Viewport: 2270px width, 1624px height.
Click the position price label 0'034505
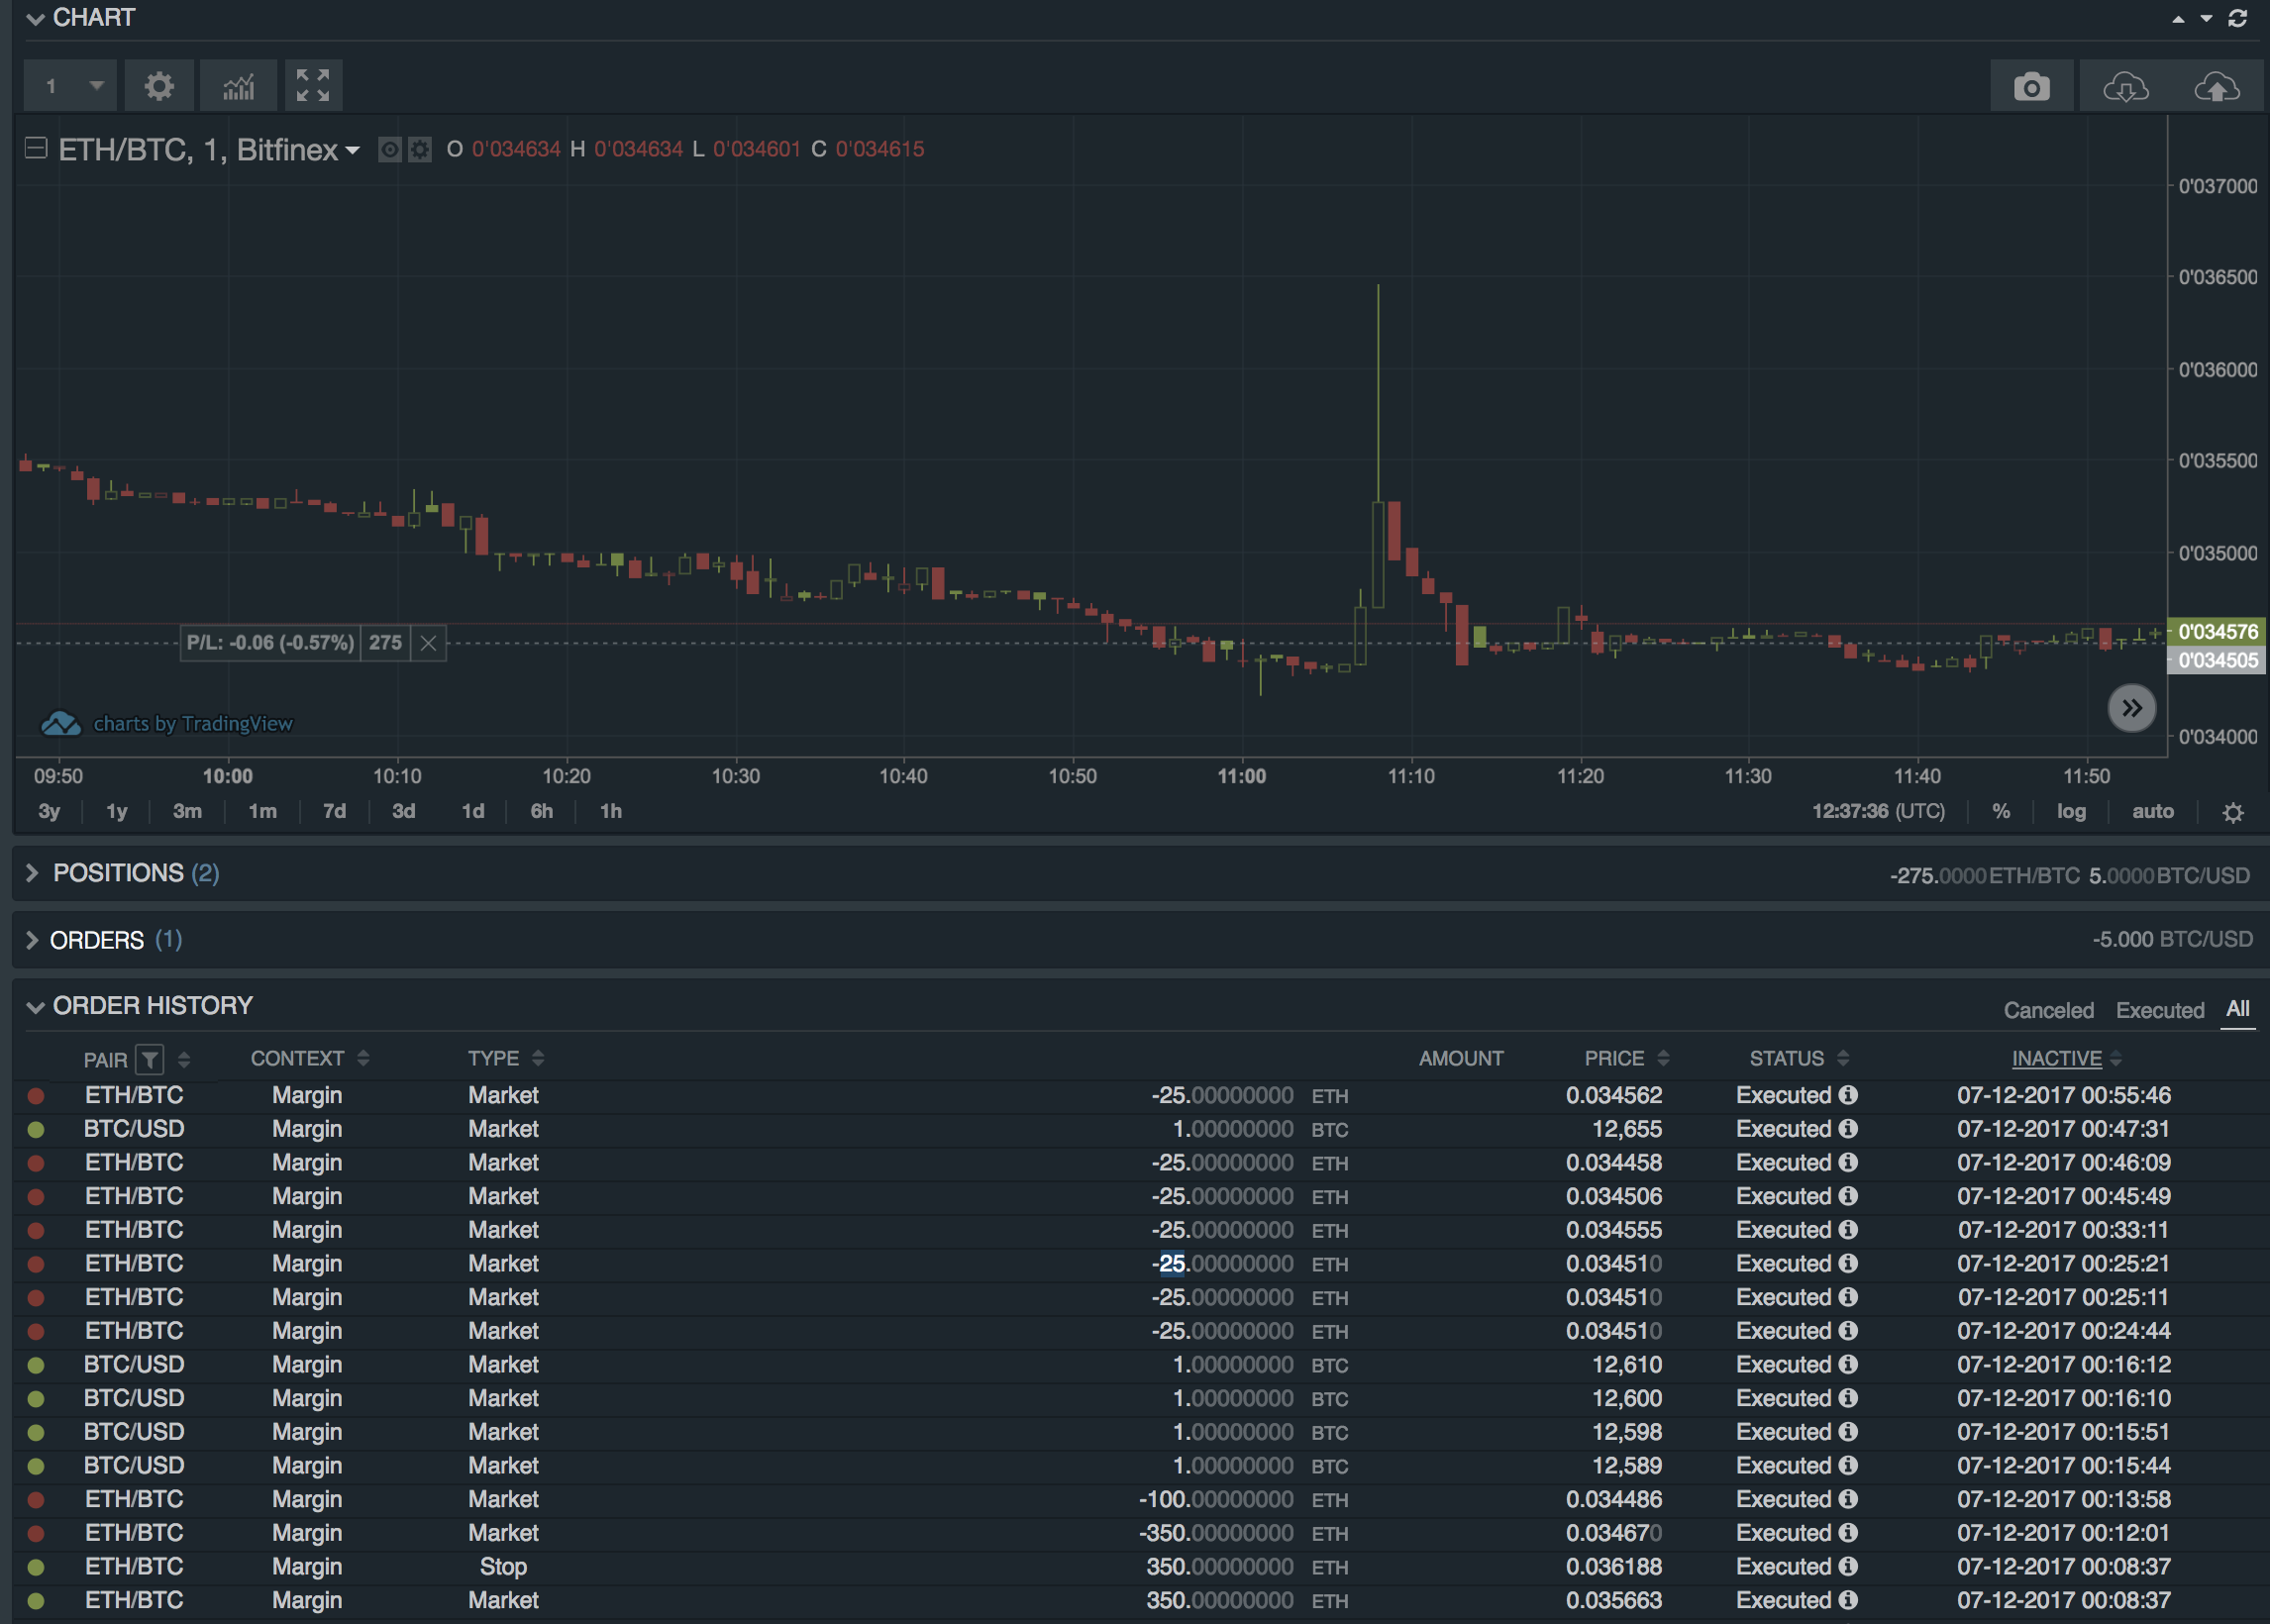2216,661
